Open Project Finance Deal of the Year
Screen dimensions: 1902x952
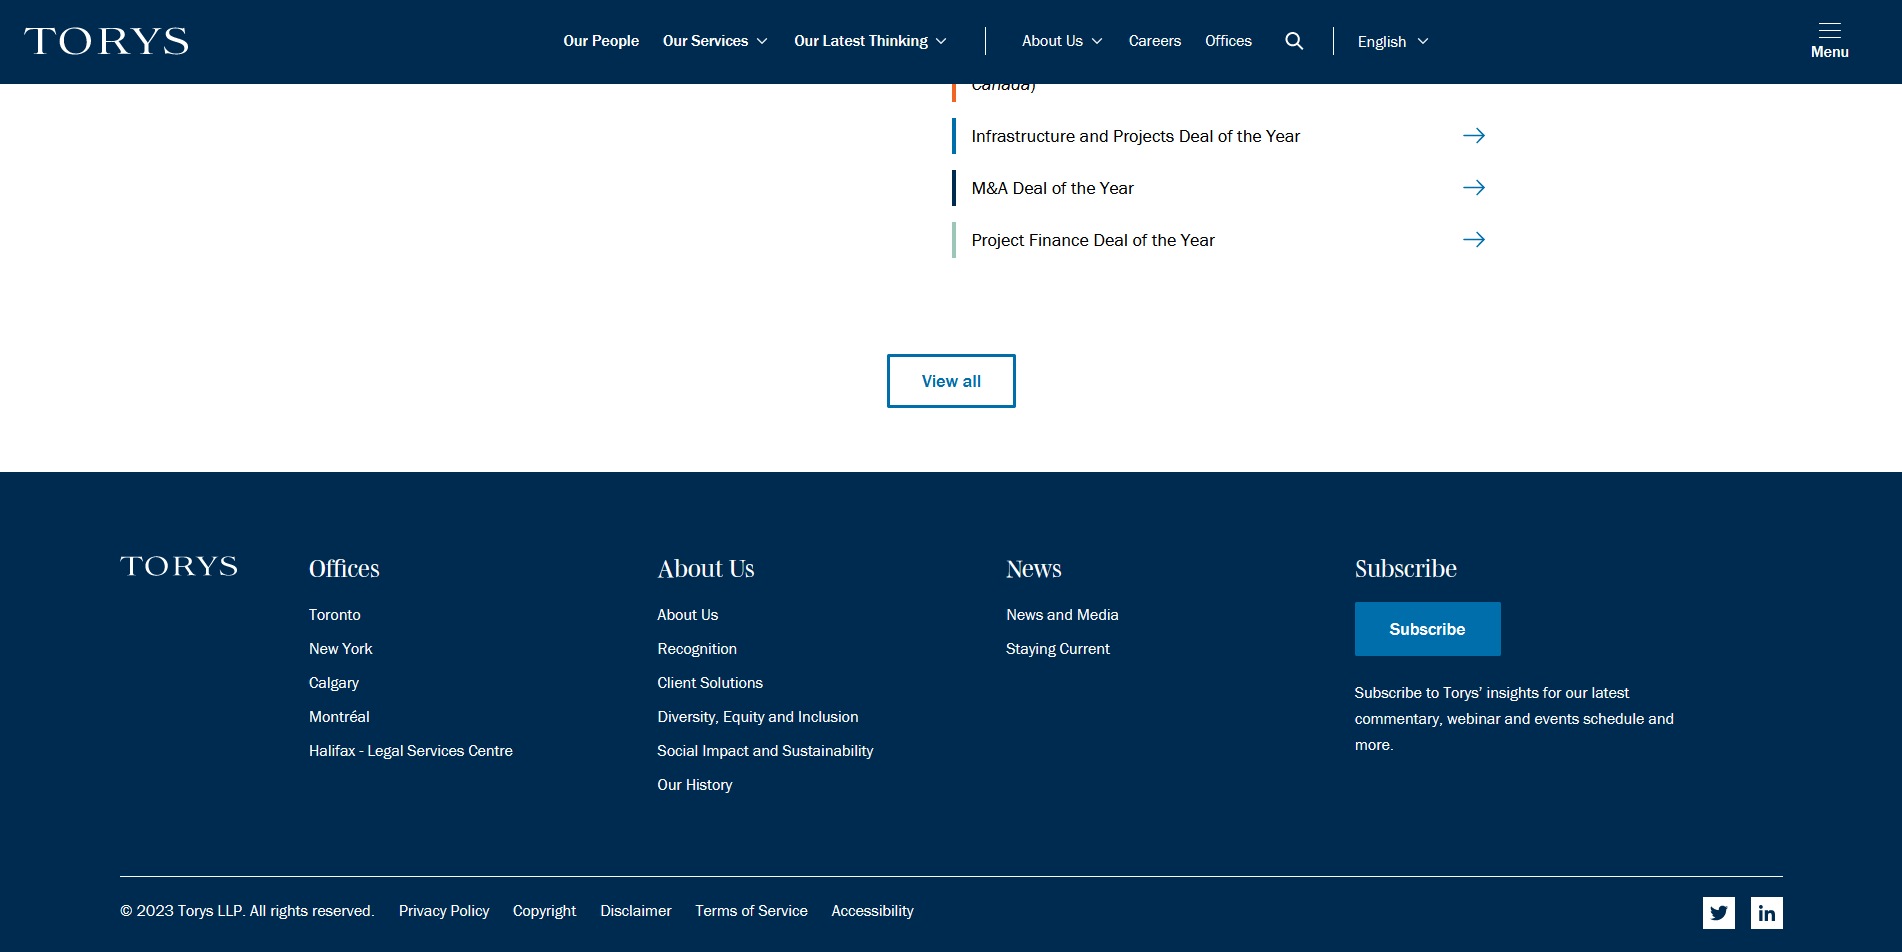[x=1093, y=240]
